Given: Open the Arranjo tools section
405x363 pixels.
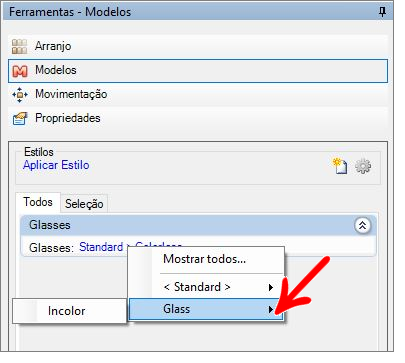Looking at the screenshot, I should [198, 46].
